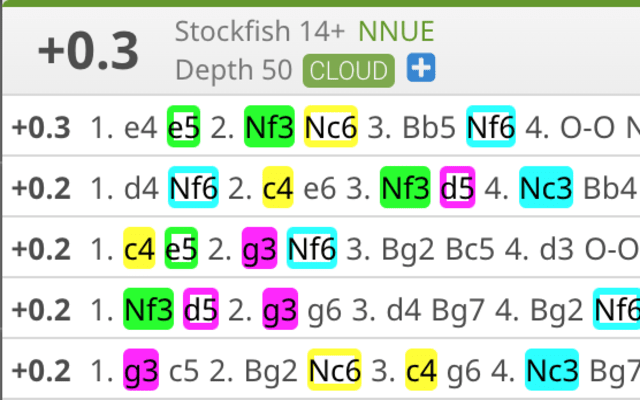The height and width of the screenshot is (400, 640).
Task: Click the blue plus icon beside CLOUD
Action: [x=422, y=69]
